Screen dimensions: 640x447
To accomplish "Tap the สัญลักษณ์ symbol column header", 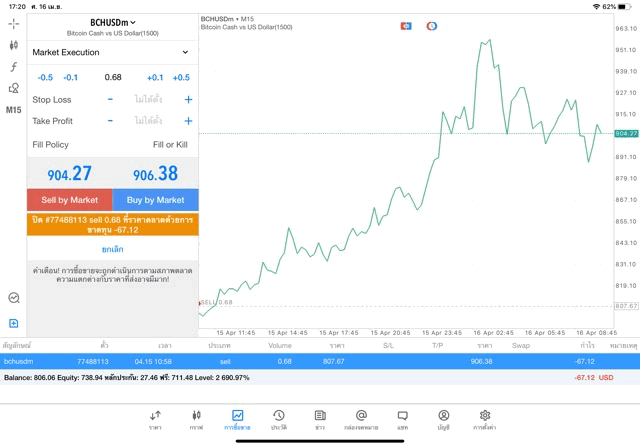I will coord(17,345).
